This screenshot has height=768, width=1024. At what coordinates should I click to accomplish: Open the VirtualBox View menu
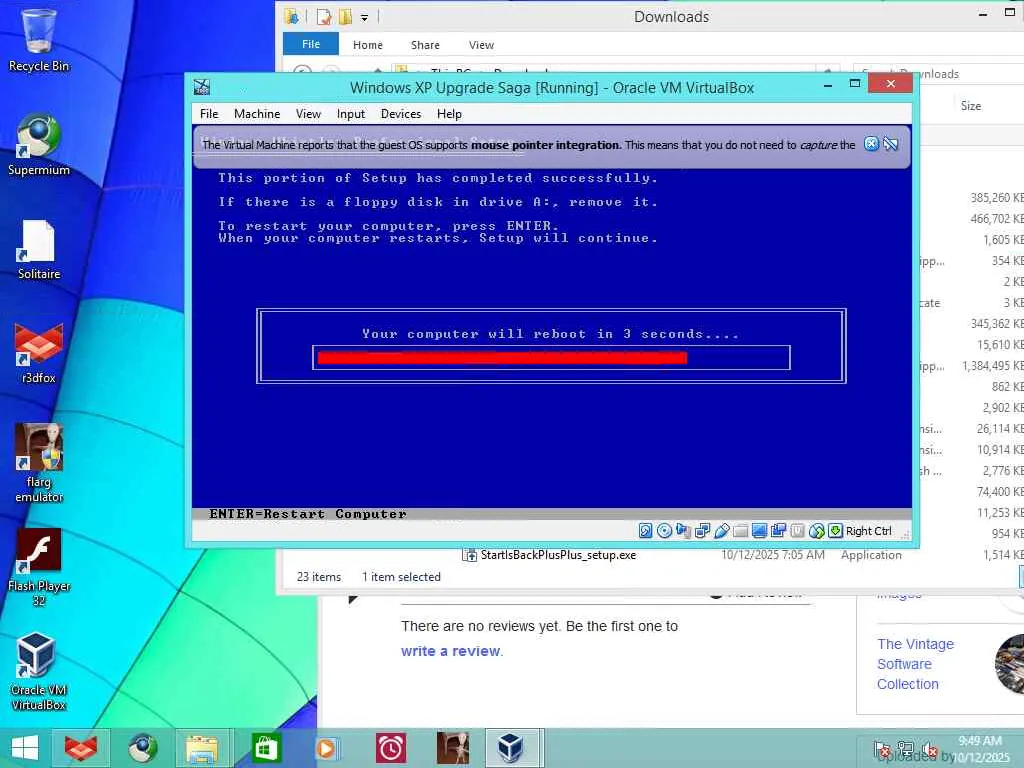[x=308, y=114]
